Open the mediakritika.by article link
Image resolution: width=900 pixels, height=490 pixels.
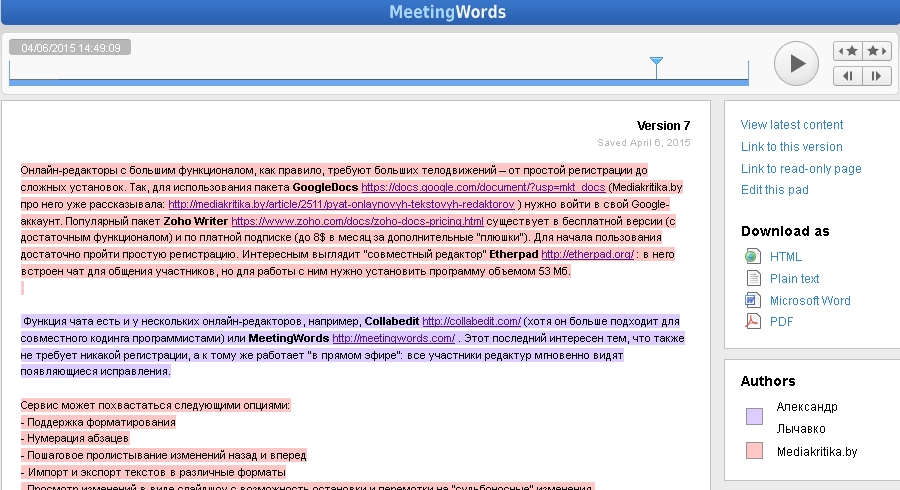[342, 204]
